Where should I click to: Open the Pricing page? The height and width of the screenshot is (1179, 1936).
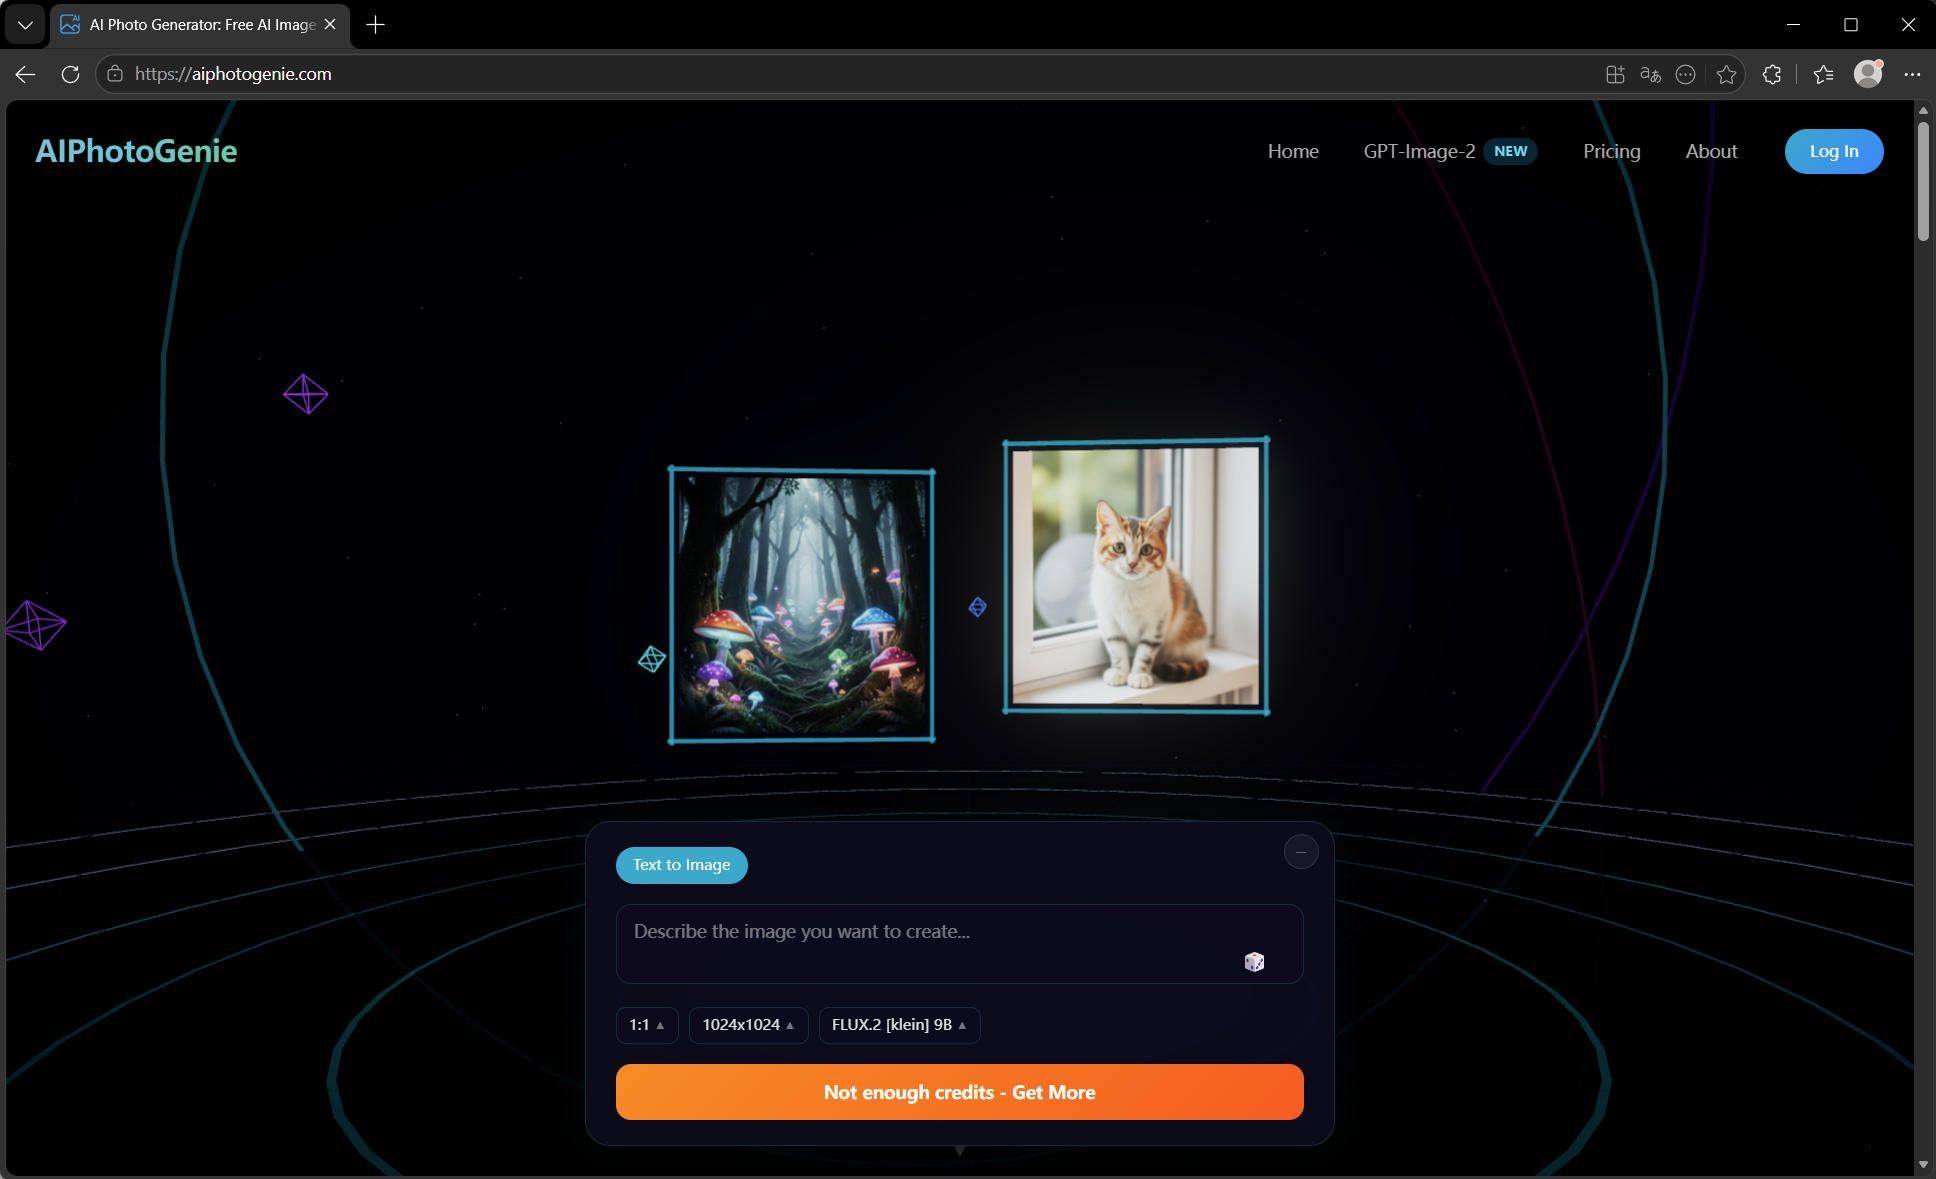click(x=1611, y=151)
